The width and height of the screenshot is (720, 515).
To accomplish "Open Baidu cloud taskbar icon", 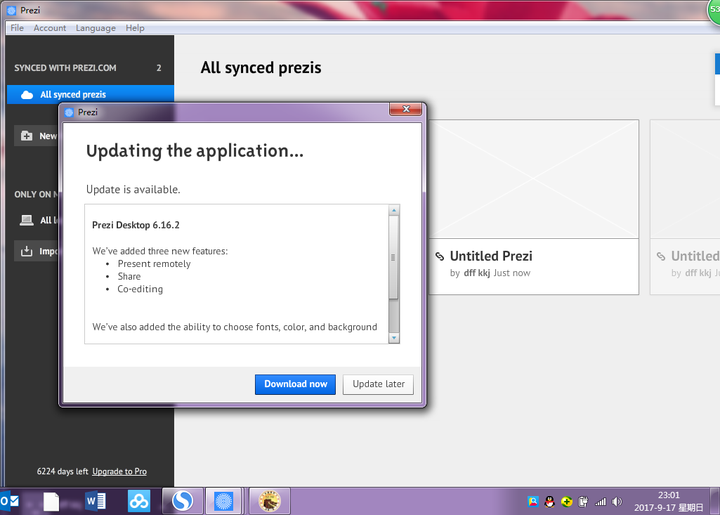I will 139,501.
